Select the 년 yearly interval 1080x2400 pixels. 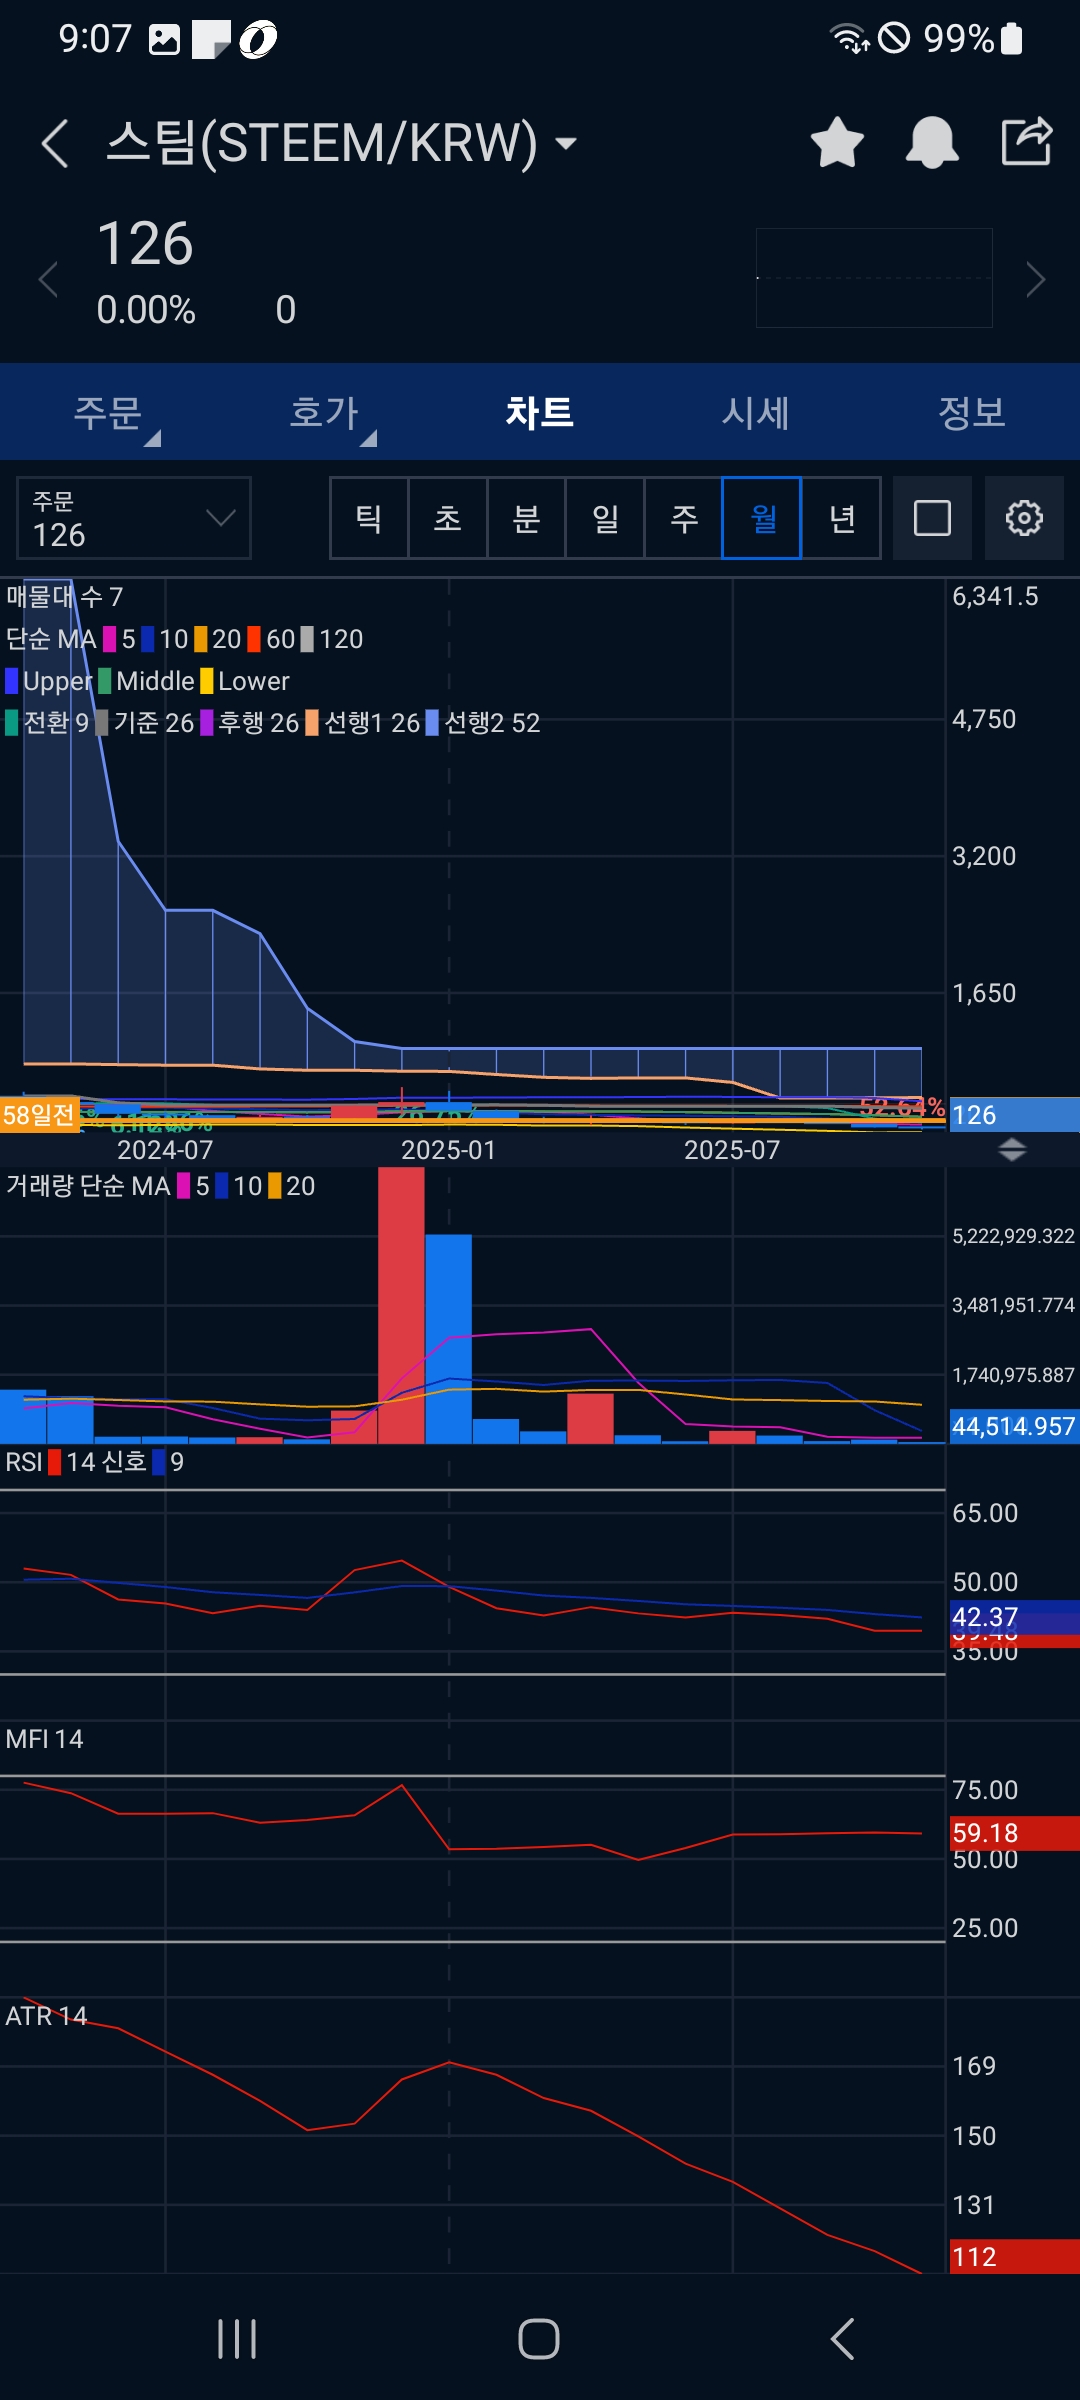[x=842, y=518]
